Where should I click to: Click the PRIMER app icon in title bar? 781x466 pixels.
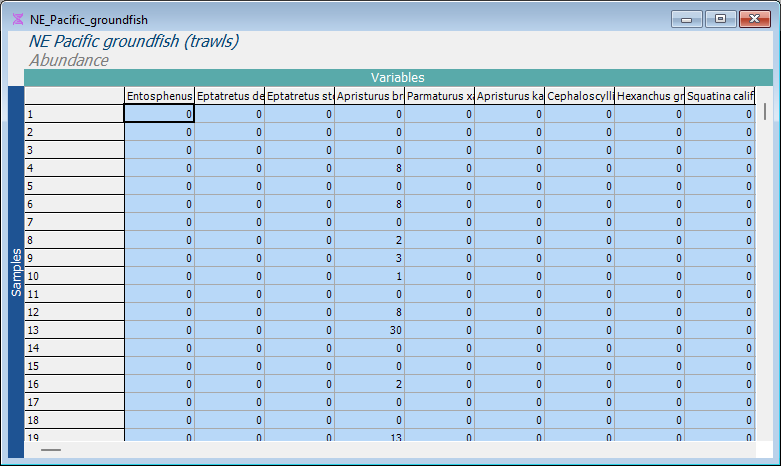[17, 19]
